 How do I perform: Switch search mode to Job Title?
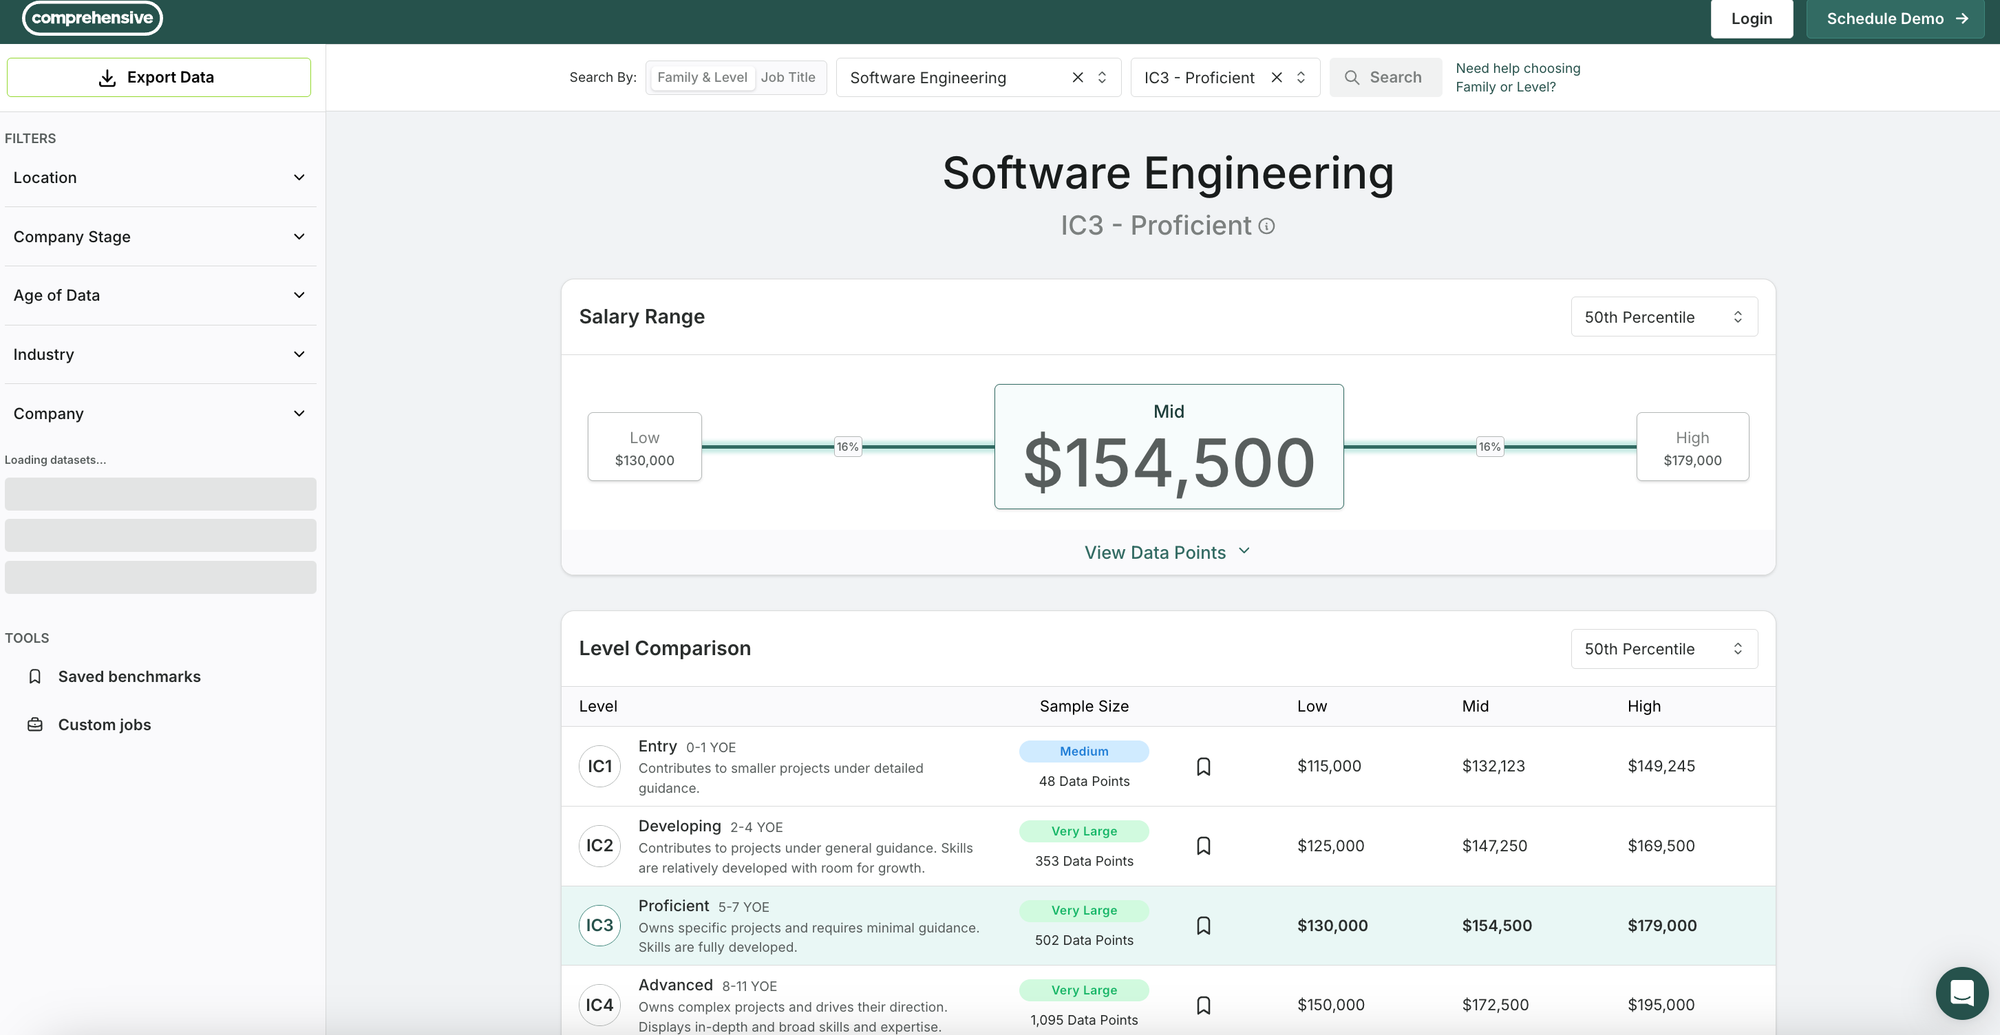(x=788, y=78)
